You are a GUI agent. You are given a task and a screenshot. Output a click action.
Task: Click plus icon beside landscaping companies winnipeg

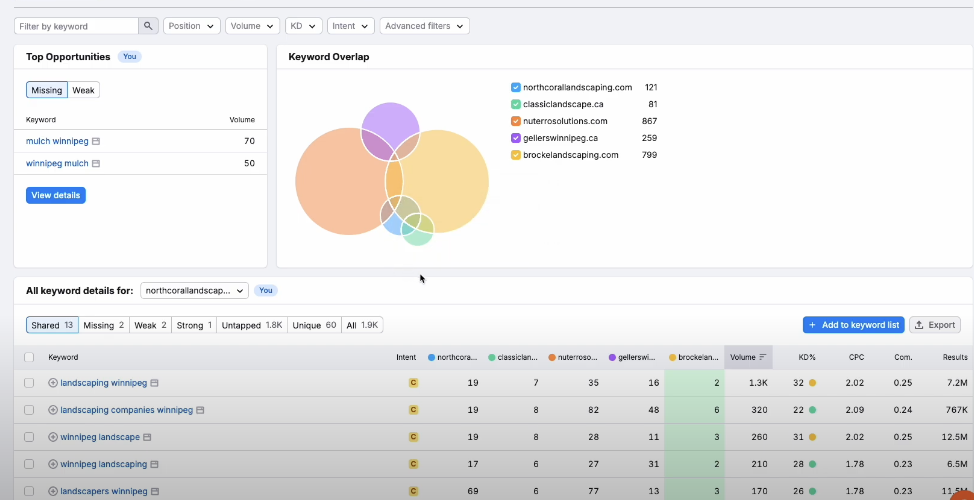53,411
